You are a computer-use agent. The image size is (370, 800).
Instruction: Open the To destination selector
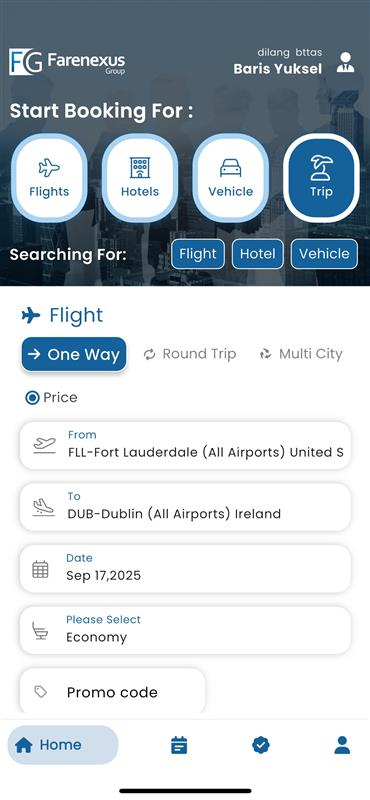[185, 507]
